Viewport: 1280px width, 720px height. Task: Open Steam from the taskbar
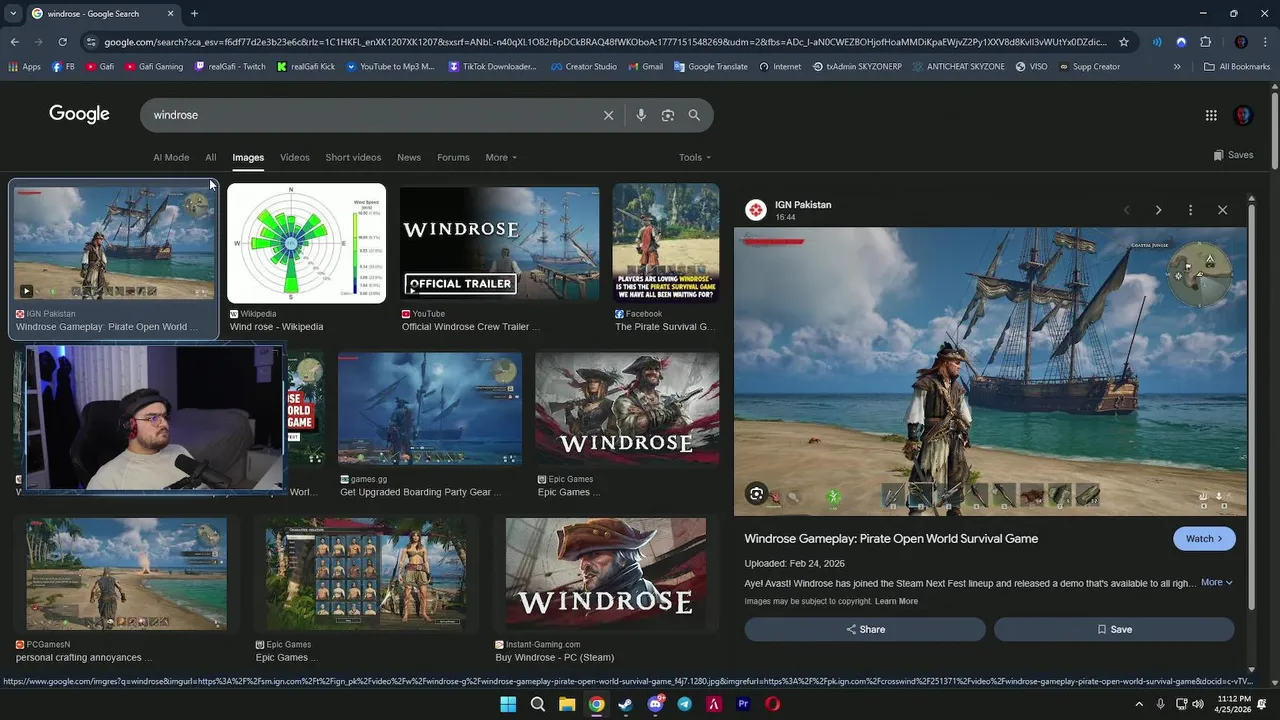626,704
